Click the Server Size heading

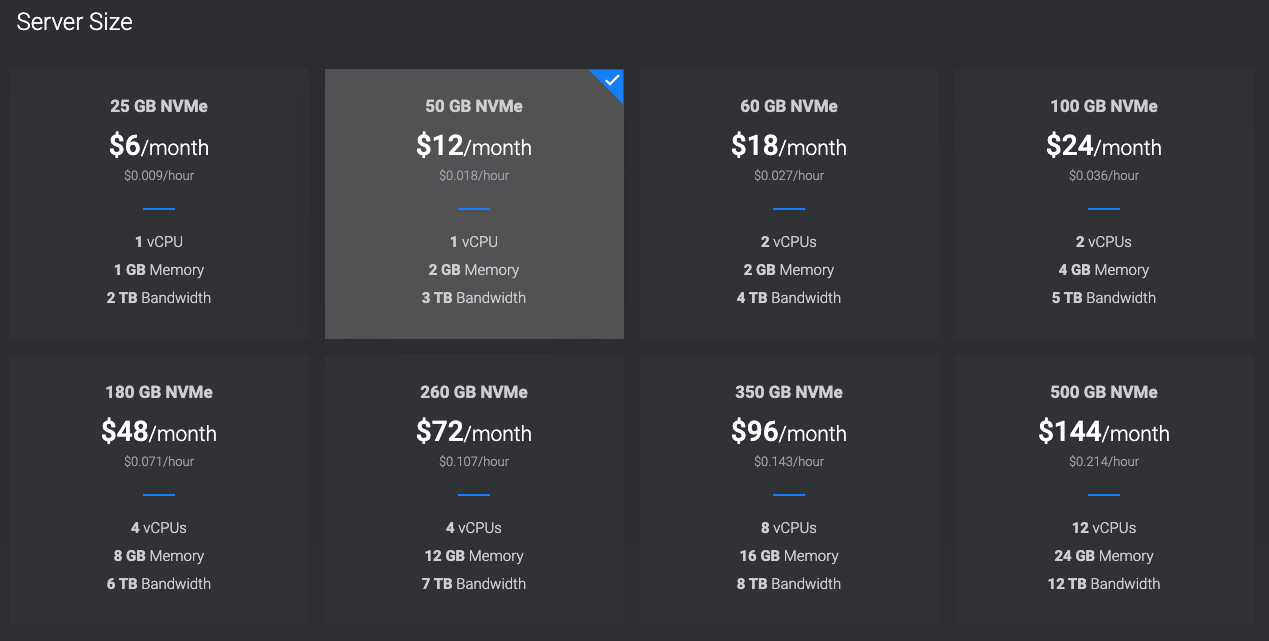[x=75, y=22]
